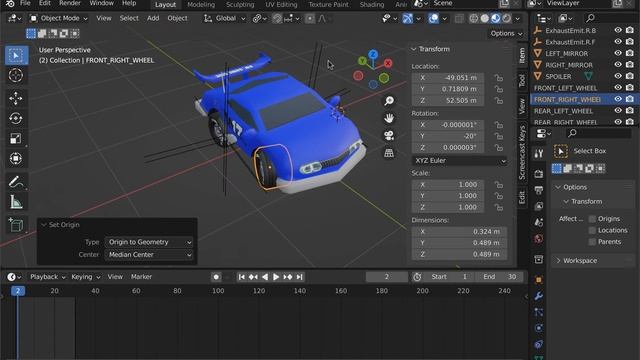Select the Measure tool

point(16,202)
